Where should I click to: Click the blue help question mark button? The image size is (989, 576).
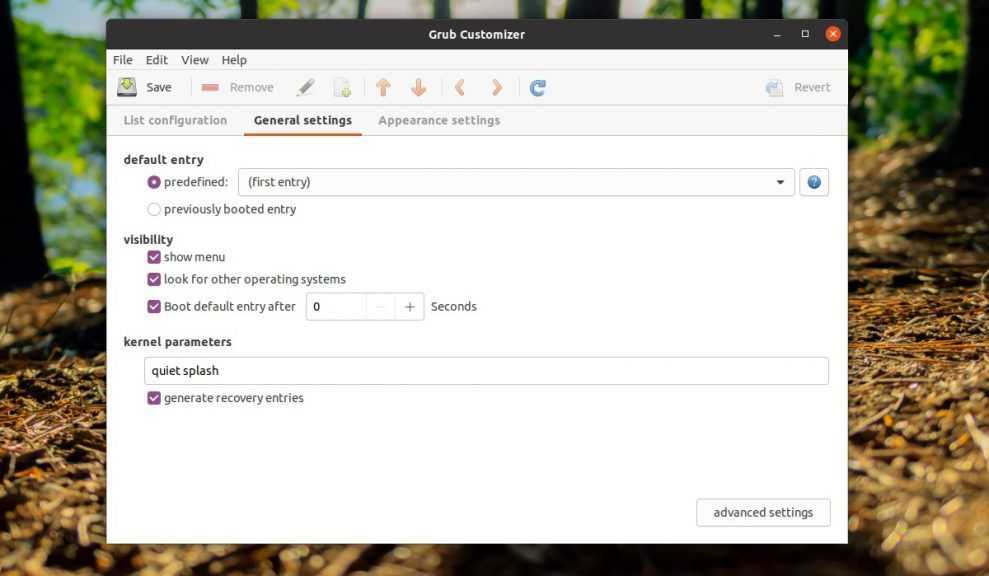pyautogui.click(x=814, y=182)
